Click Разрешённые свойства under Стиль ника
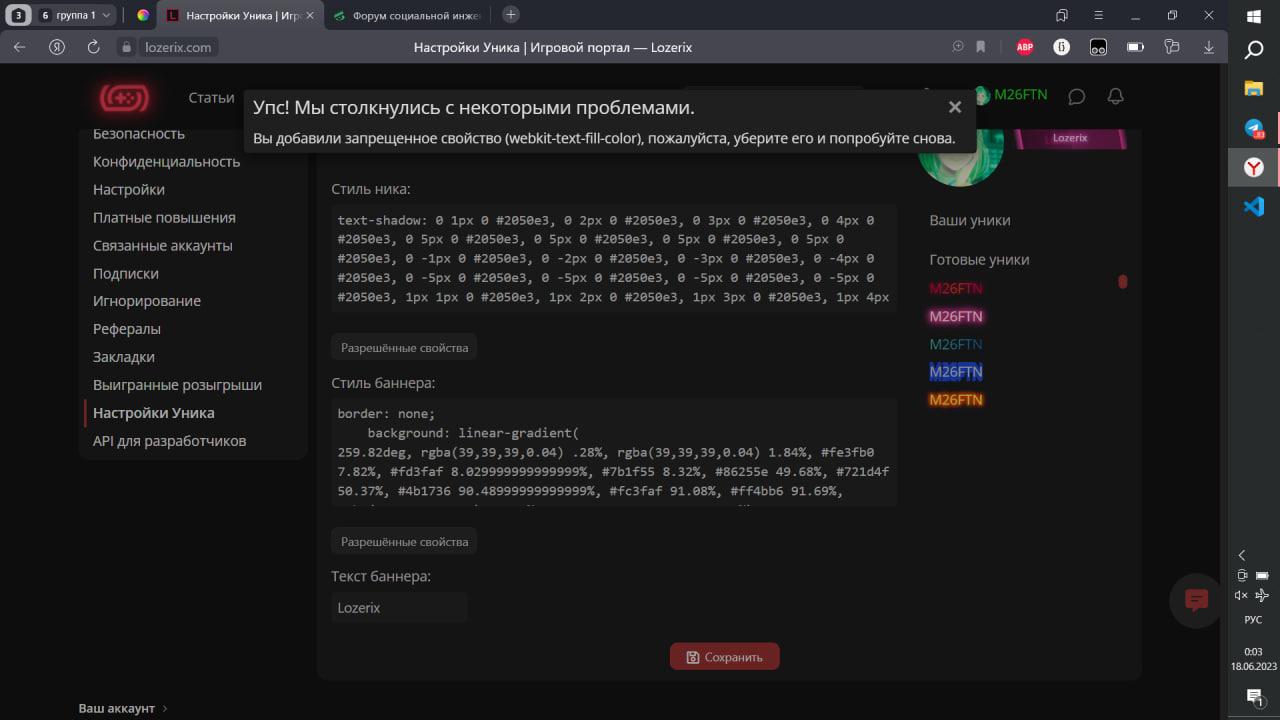The height and width of the screenshot is (720, 1280). (x=404, y=348)
